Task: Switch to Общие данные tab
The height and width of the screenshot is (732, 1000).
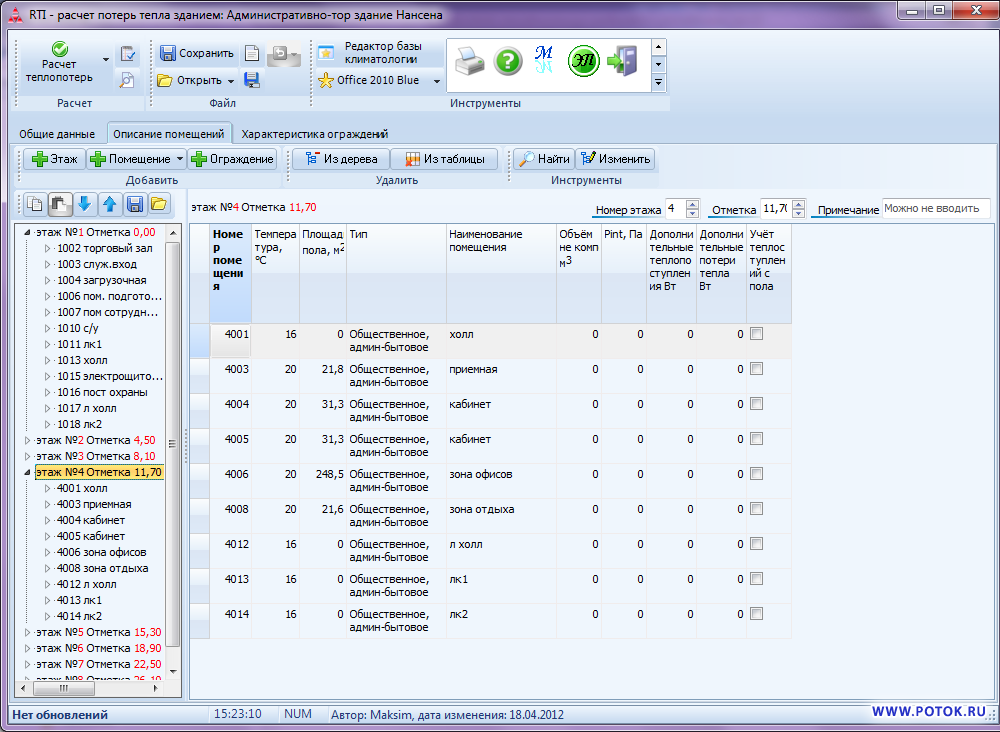Action: point(57,133)
